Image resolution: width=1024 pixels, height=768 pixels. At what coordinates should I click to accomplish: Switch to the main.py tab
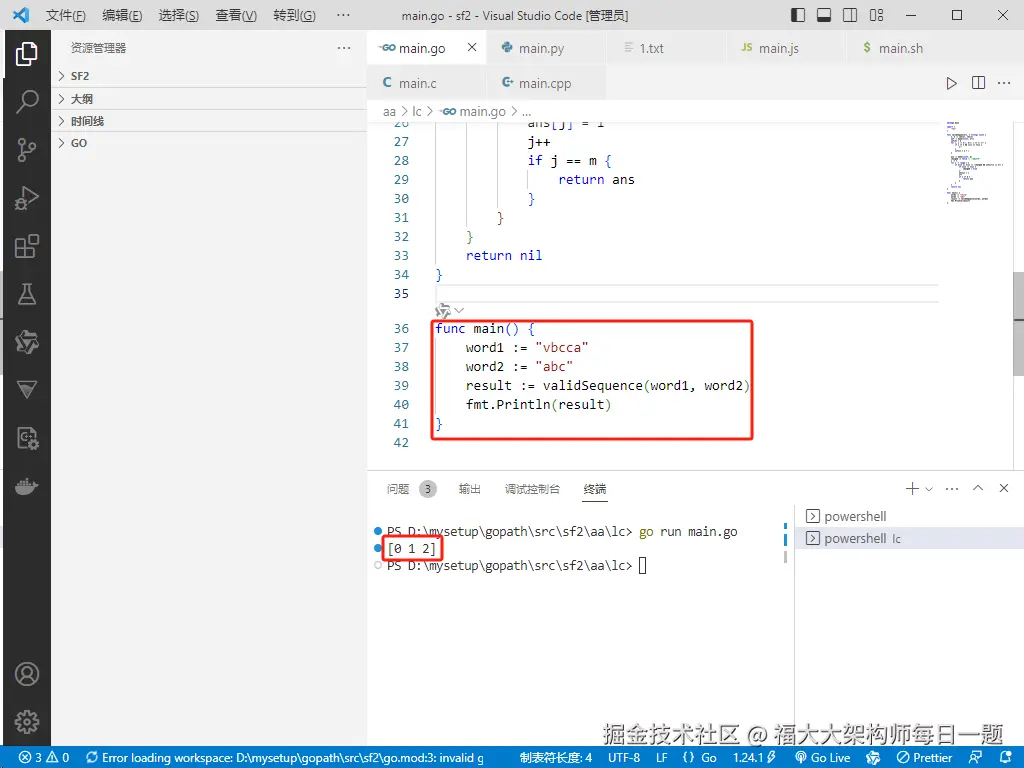[546, 48]
